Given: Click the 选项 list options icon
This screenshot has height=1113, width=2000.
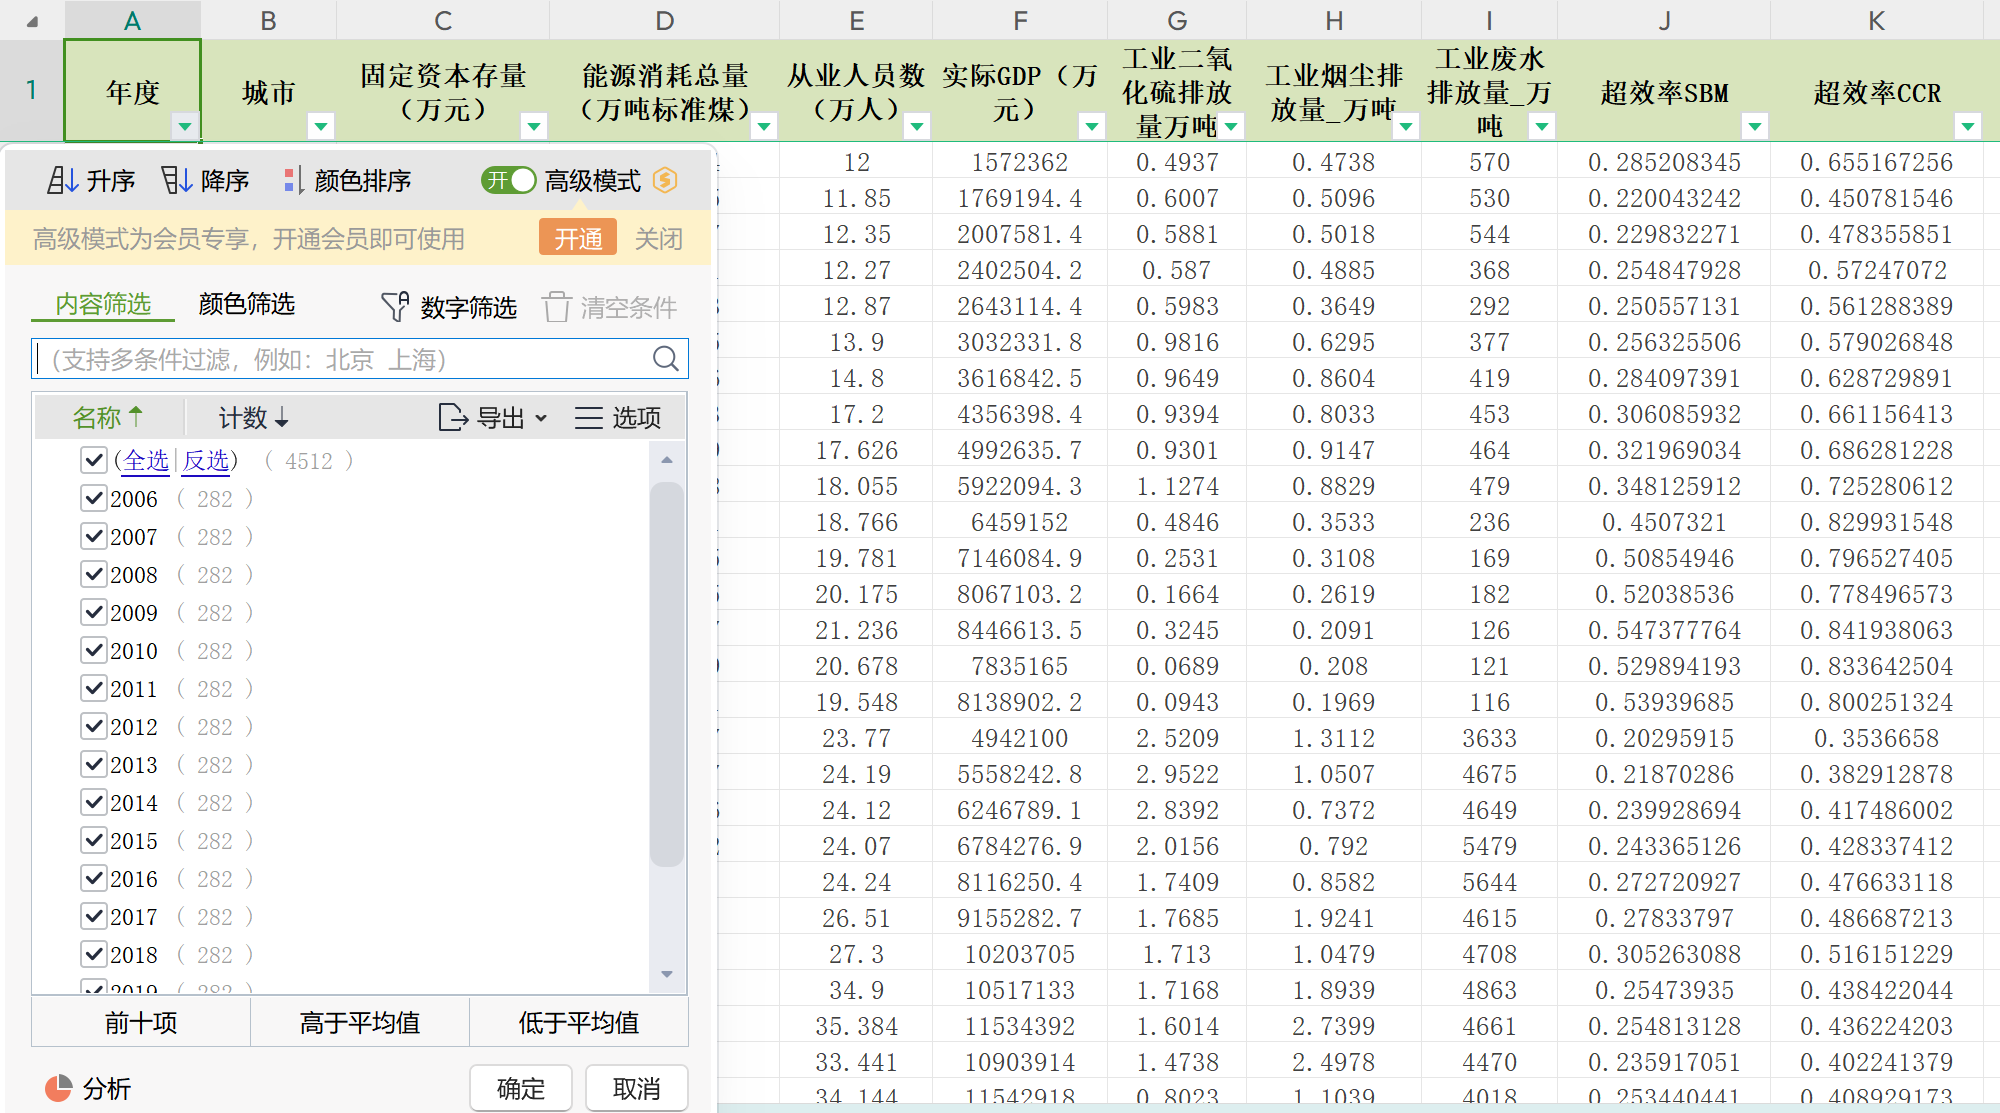Looking at the screenshot, I should [588, 418].
